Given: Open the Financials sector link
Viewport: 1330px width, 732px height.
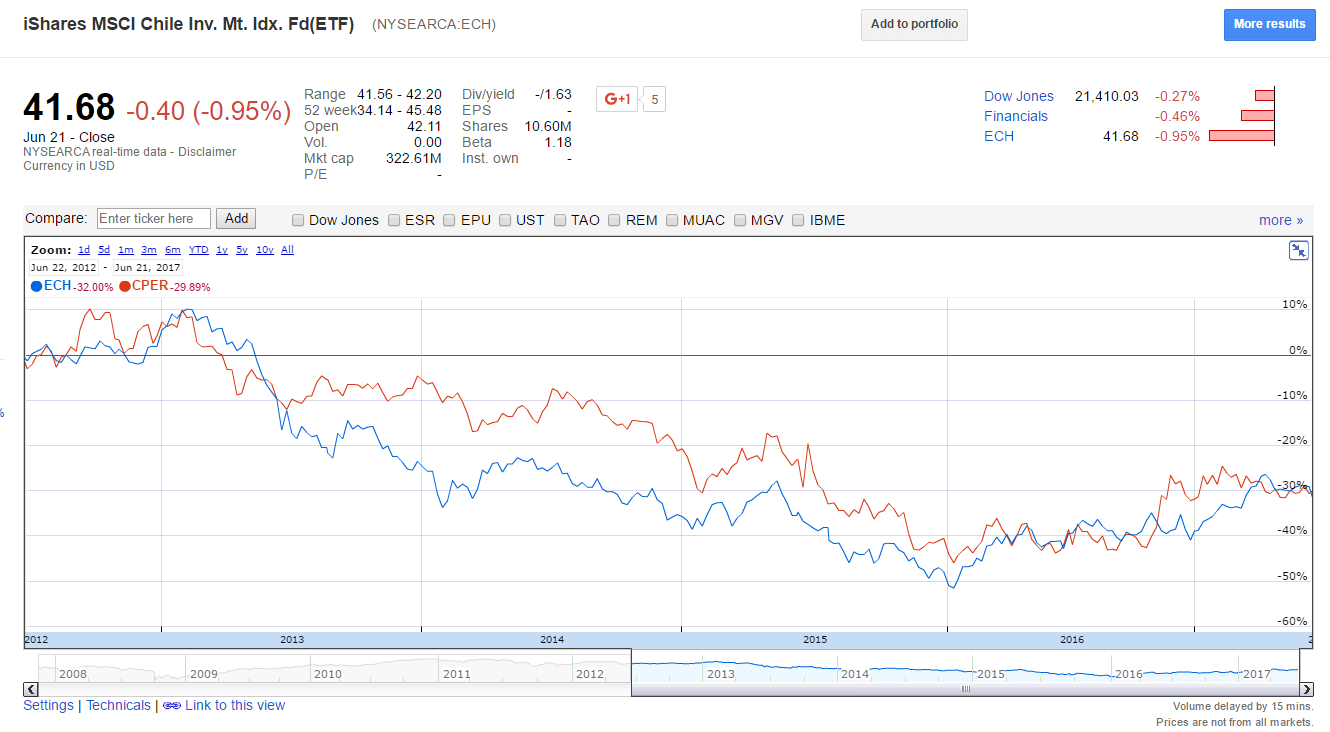Looking at the screenshot, I should (x=1016, y=116).
